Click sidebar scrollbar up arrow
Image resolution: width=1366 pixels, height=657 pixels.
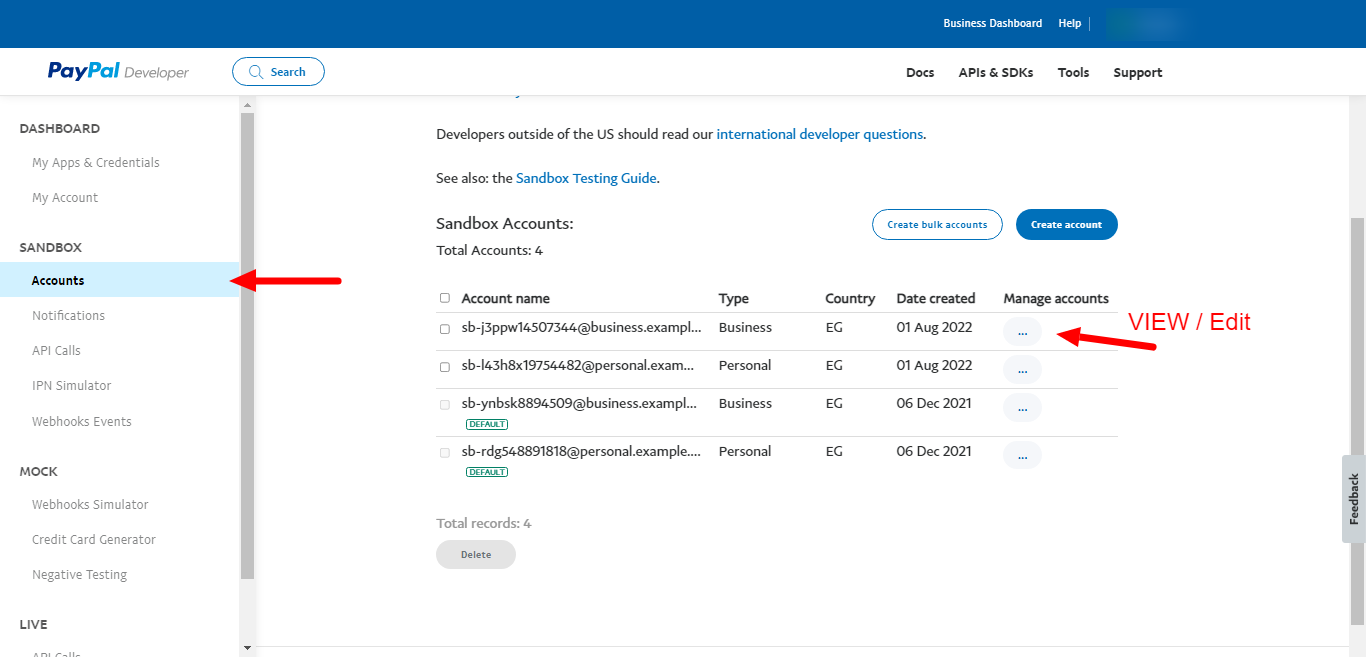point(247,104)
